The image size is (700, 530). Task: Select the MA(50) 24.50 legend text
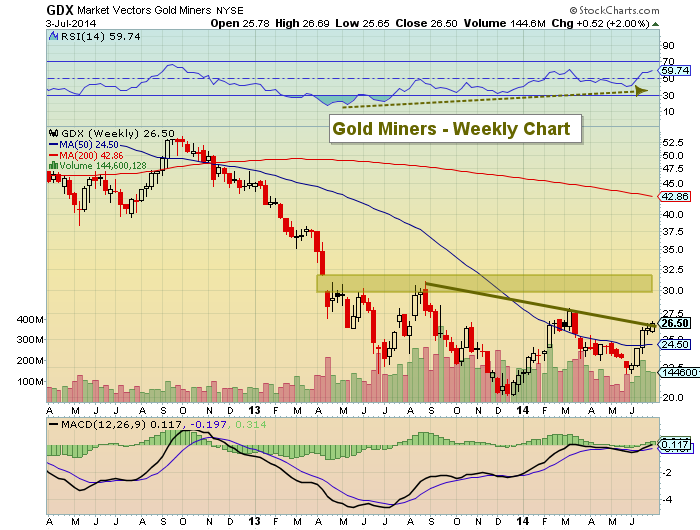coord(89,145)
